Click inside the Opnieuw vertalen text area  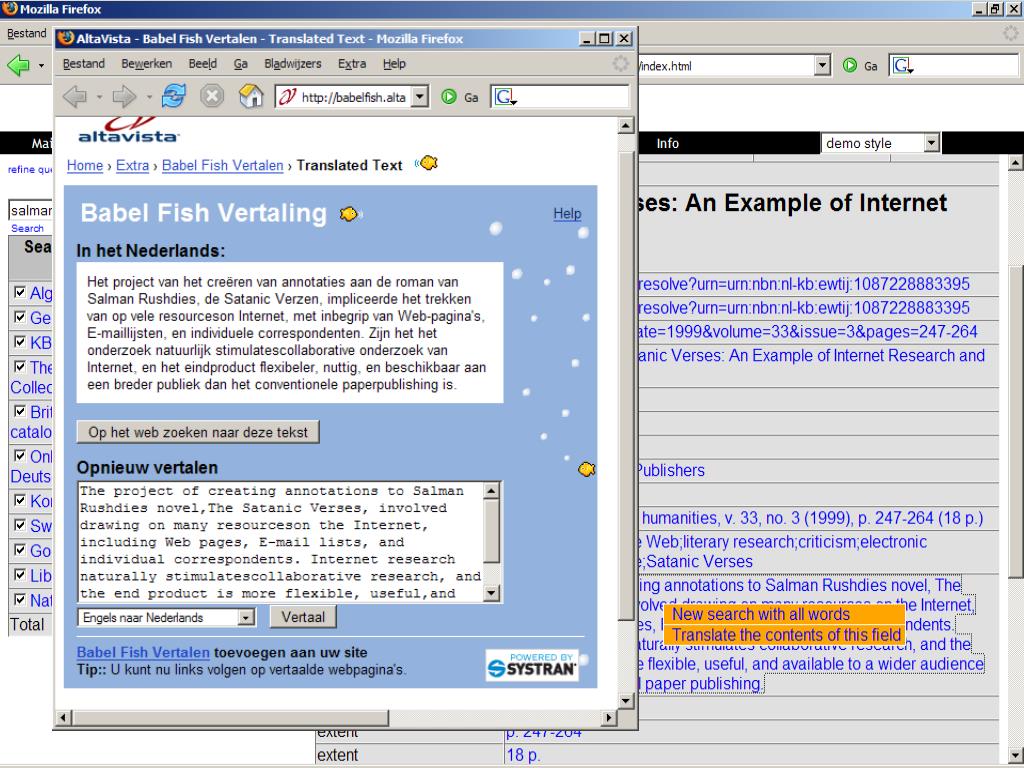(281, 541)
